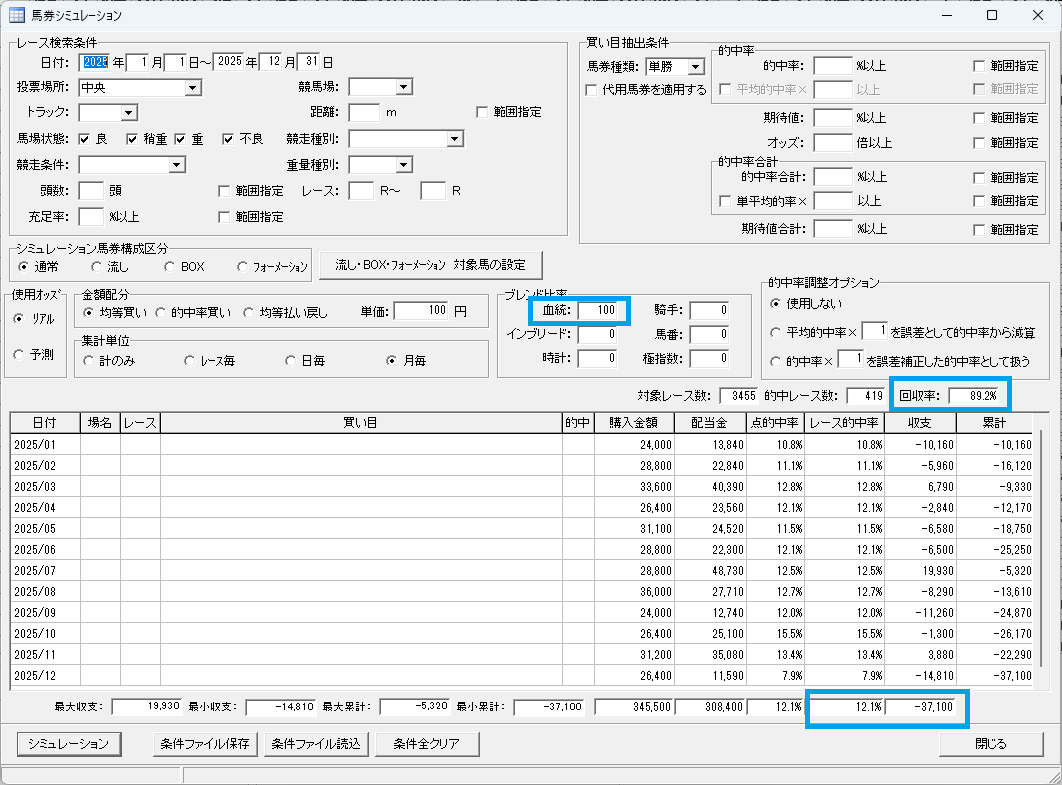Click the 騎手 blend ratio field

[x=709, y=310]
